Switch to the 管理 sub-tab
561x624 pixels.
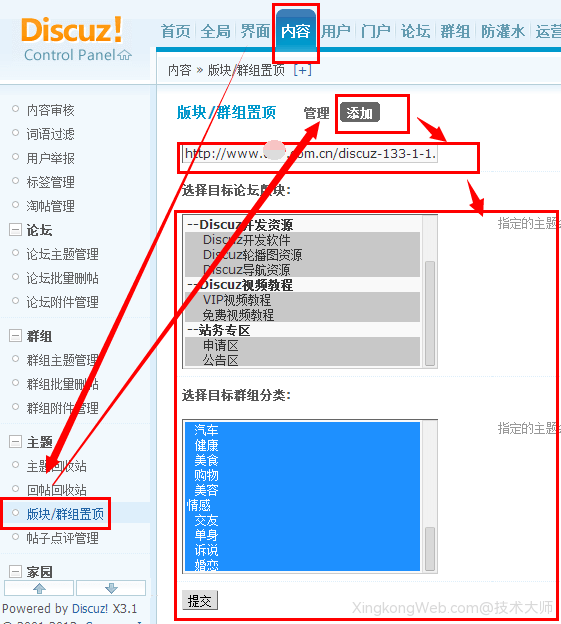tap(316, 113)
